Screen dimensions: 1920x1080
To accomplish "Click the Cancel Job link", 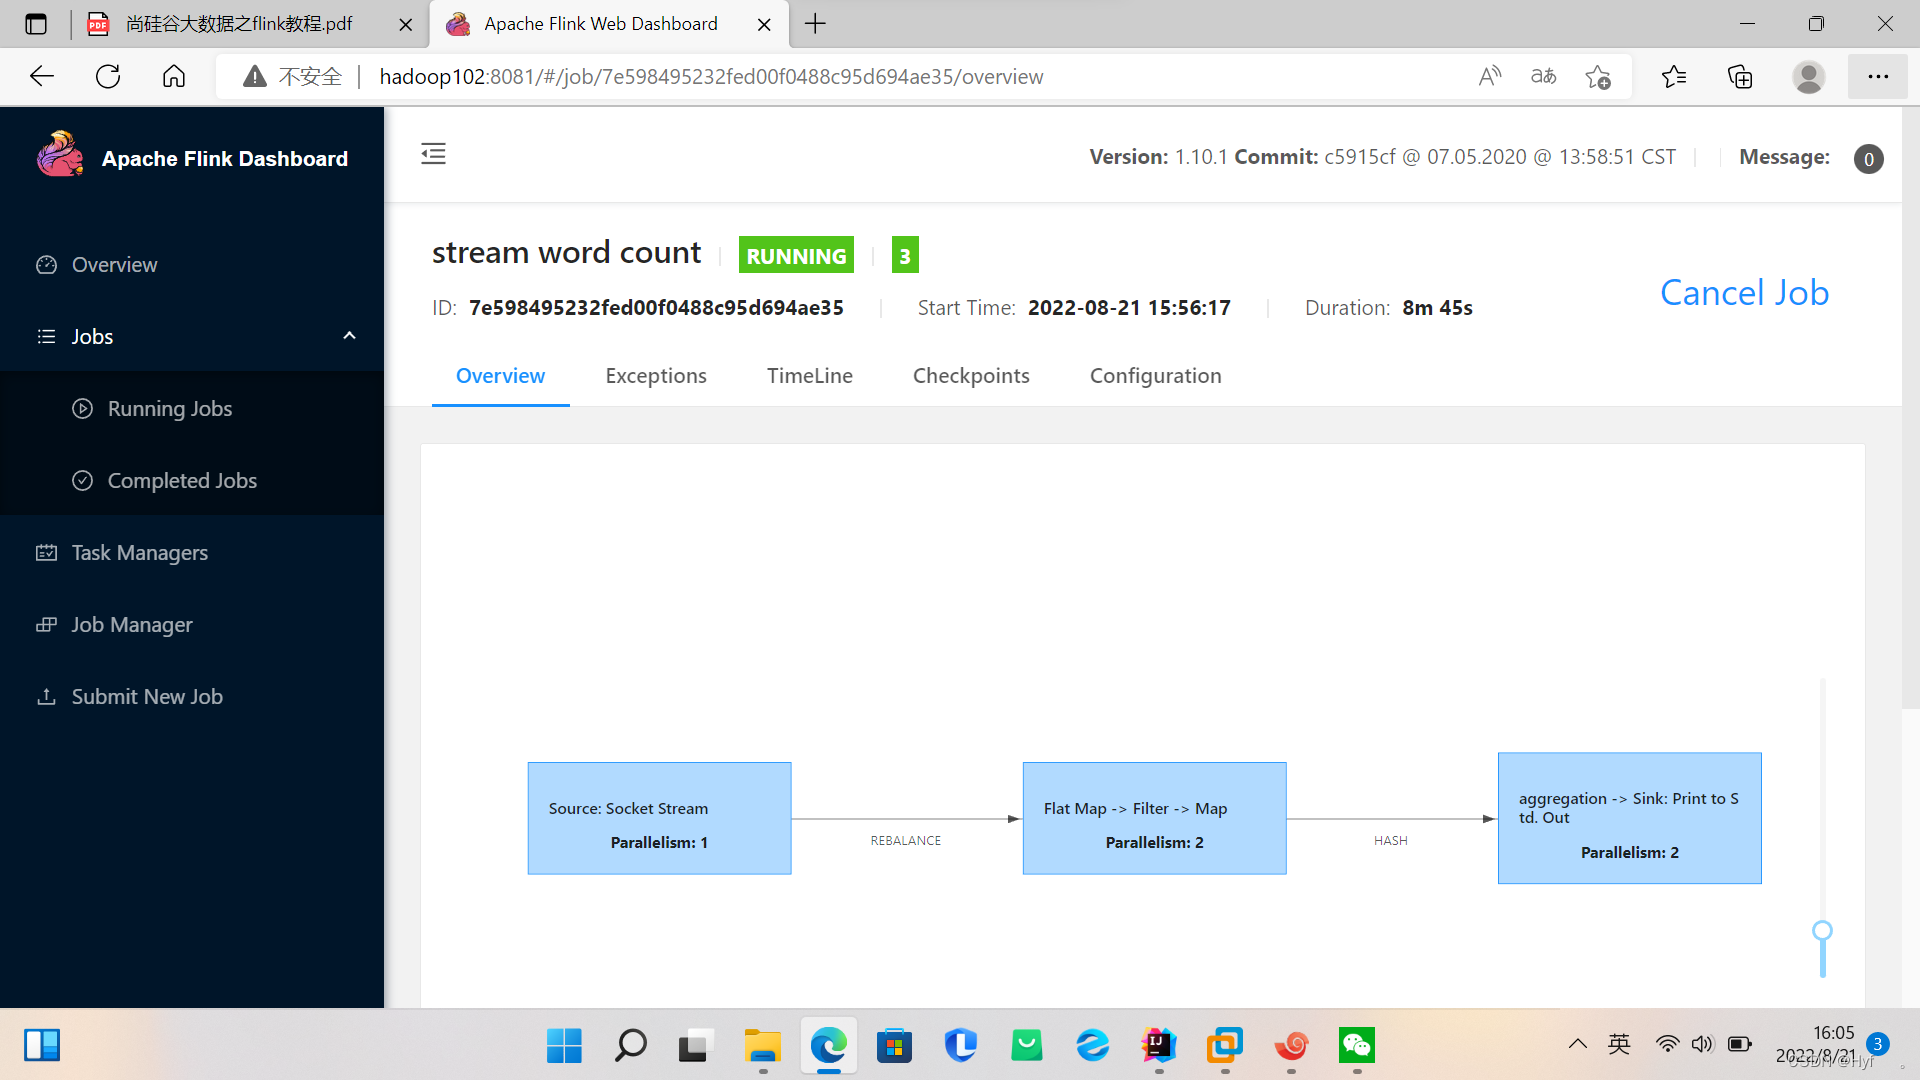I will coord(1743,292).
